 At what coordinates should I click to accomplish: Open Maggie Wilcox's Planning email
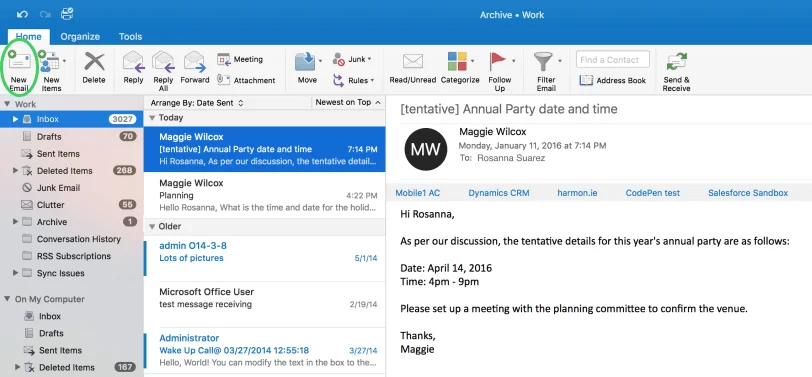[265, 195]
